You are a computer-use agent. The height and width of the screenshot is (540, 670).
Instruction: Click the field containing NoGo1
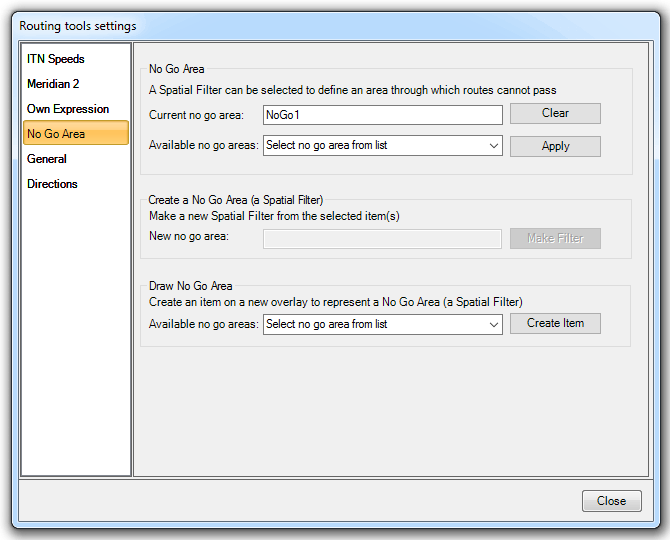[x=382, y=115]
